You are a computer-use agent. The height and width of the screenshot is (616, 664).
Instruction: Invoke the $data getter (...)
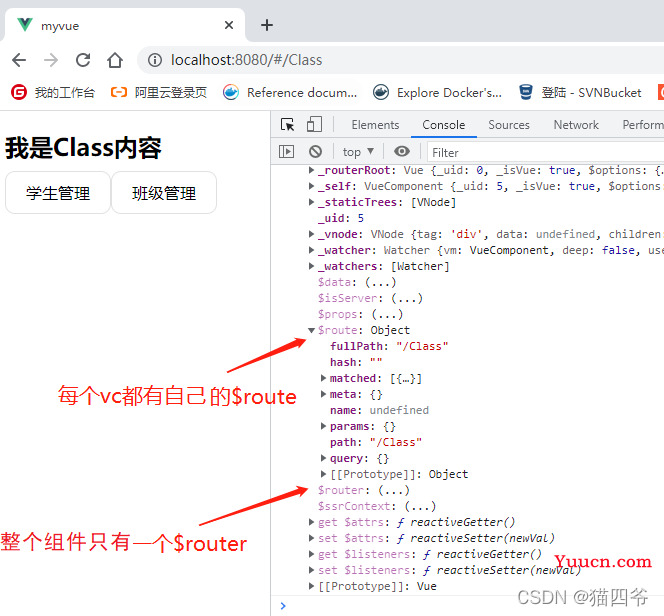click(380, 282)
